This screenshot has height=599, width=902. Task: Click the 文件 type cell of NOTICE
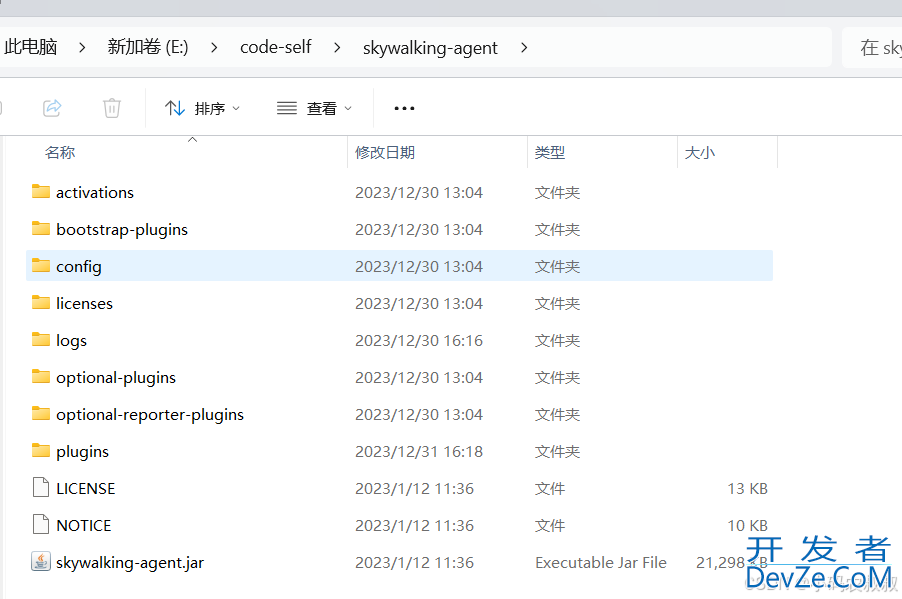click(x=549, y=525)
